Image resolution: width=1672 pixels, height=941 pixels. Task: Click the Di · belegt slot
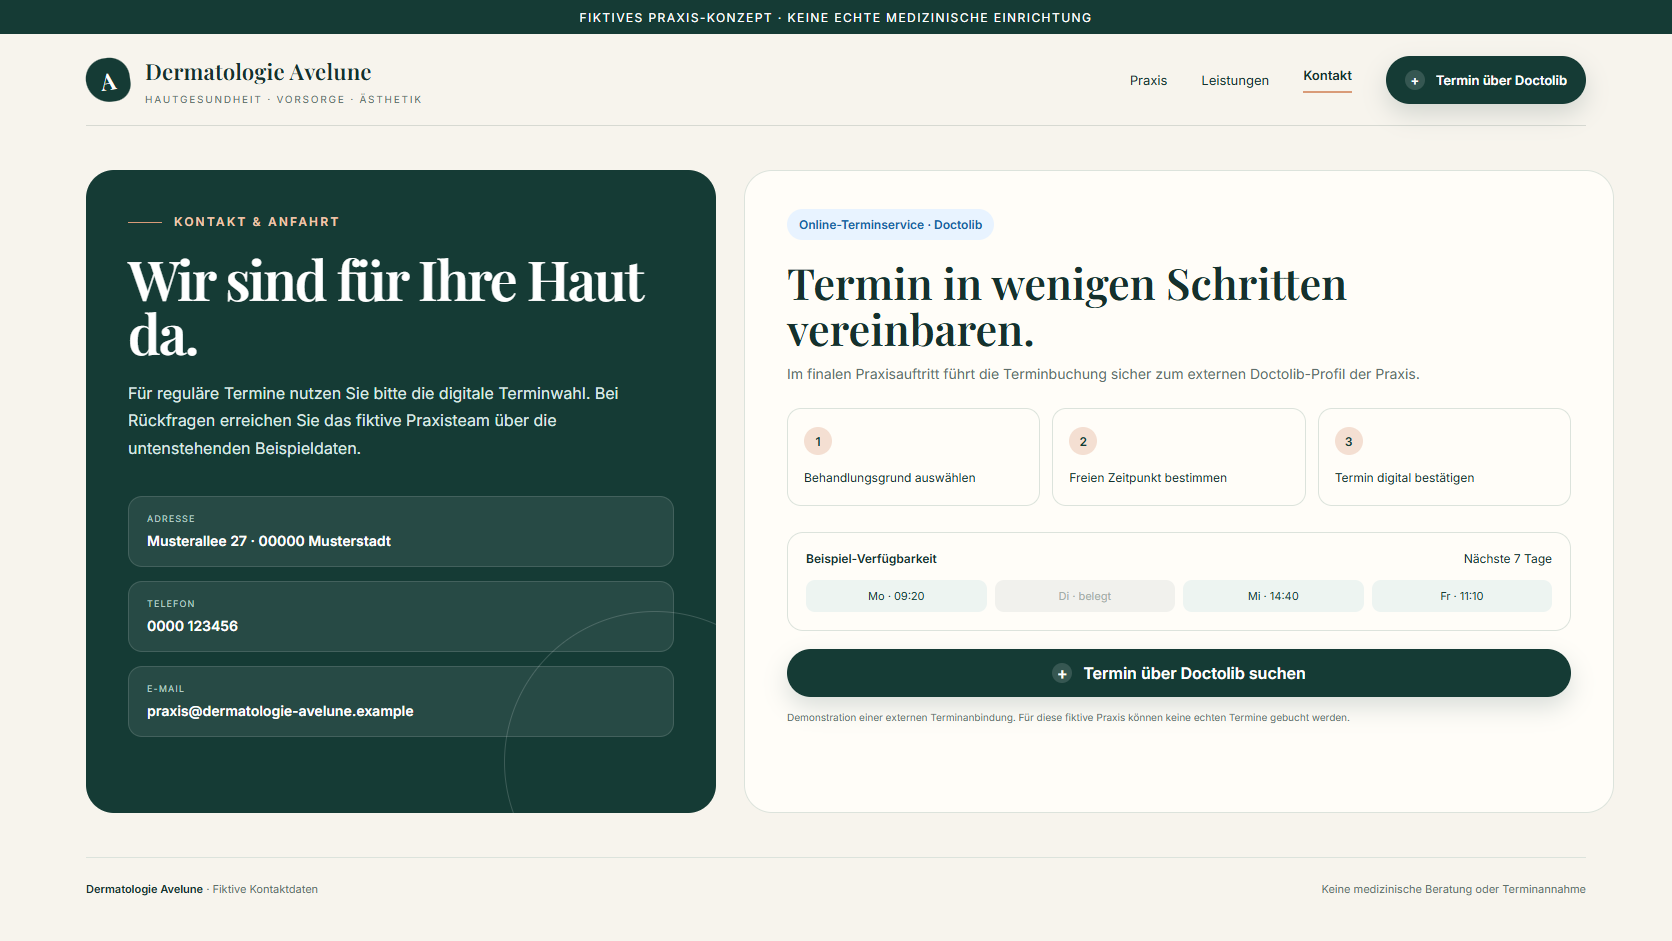1085,596
